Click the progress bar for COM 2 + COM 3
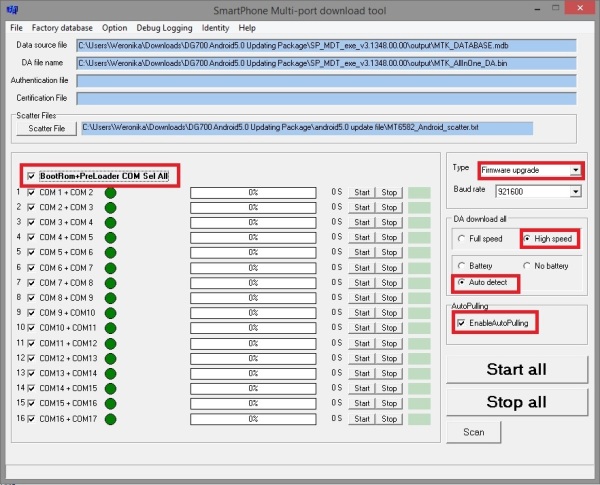The width and height of the screenshot is (600, 485). tap(254, 208)
